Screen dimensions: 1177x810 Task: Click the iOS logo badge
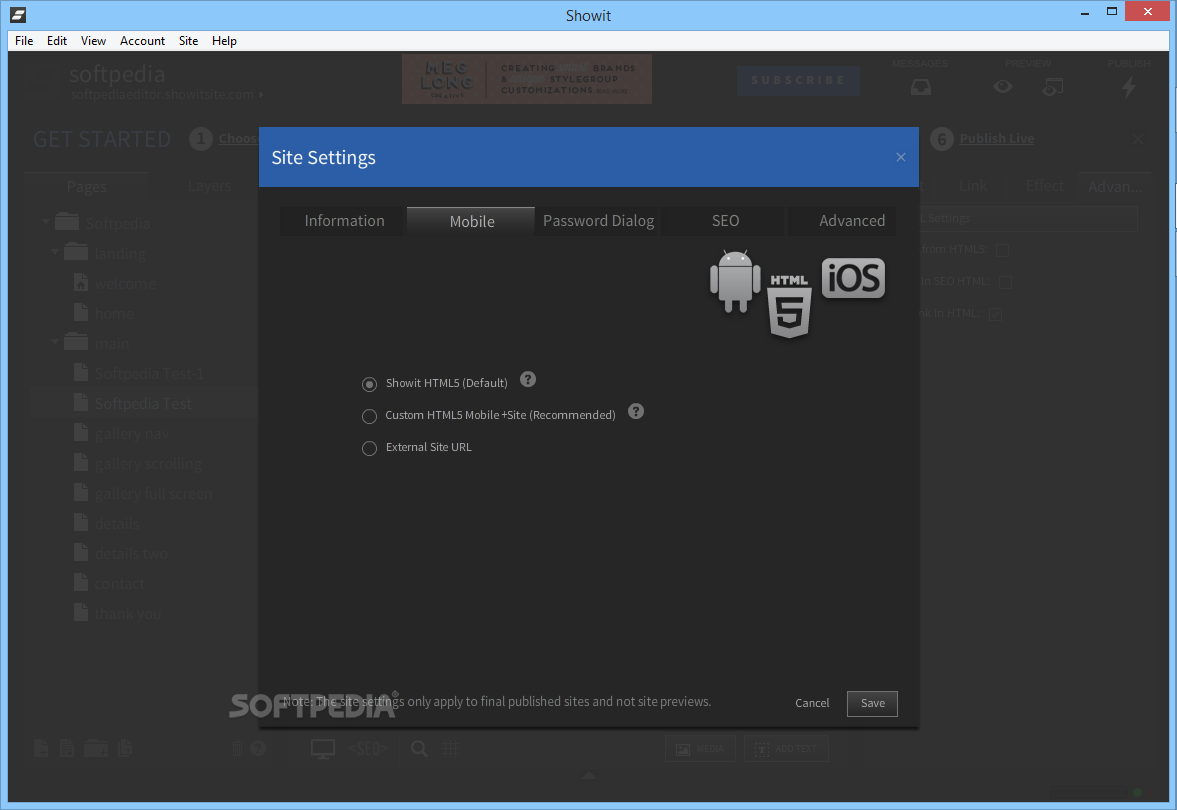pyautogui.click(x=853, y=279)
